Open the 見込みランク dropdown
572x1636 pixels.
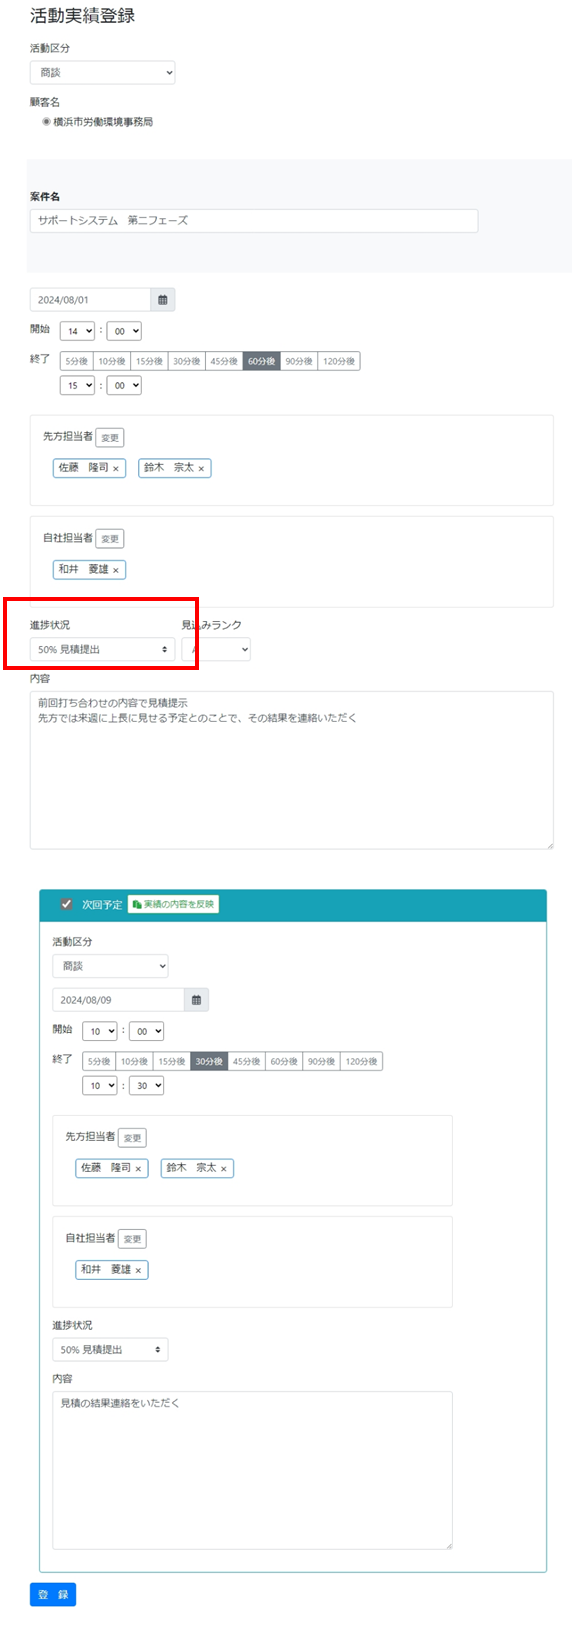coord(216,649)
